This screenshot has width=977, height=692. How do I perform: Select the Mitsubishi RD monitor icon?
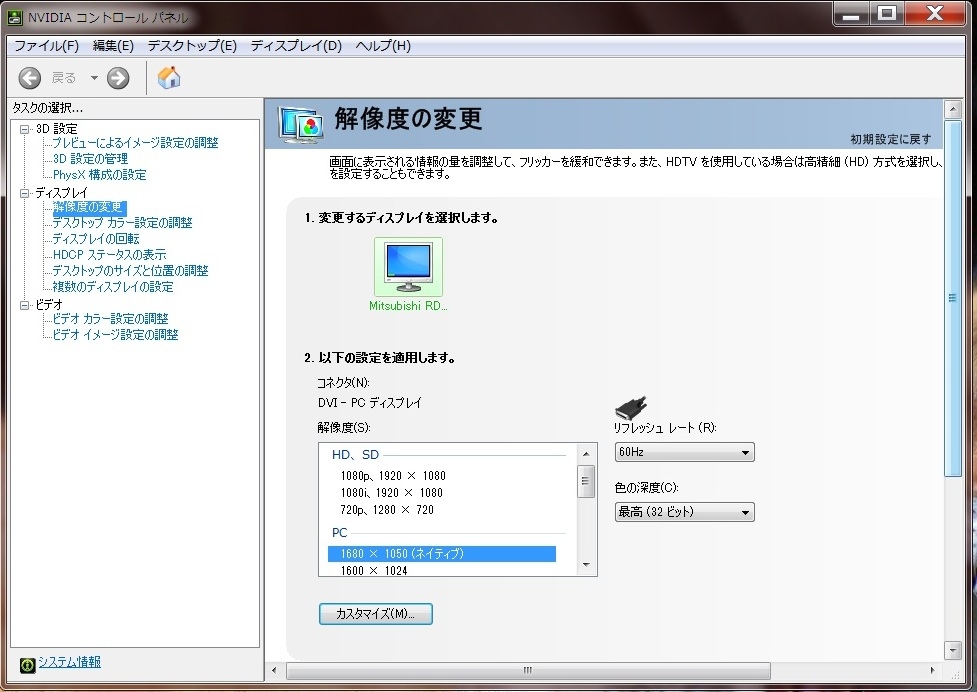[408, 267]
